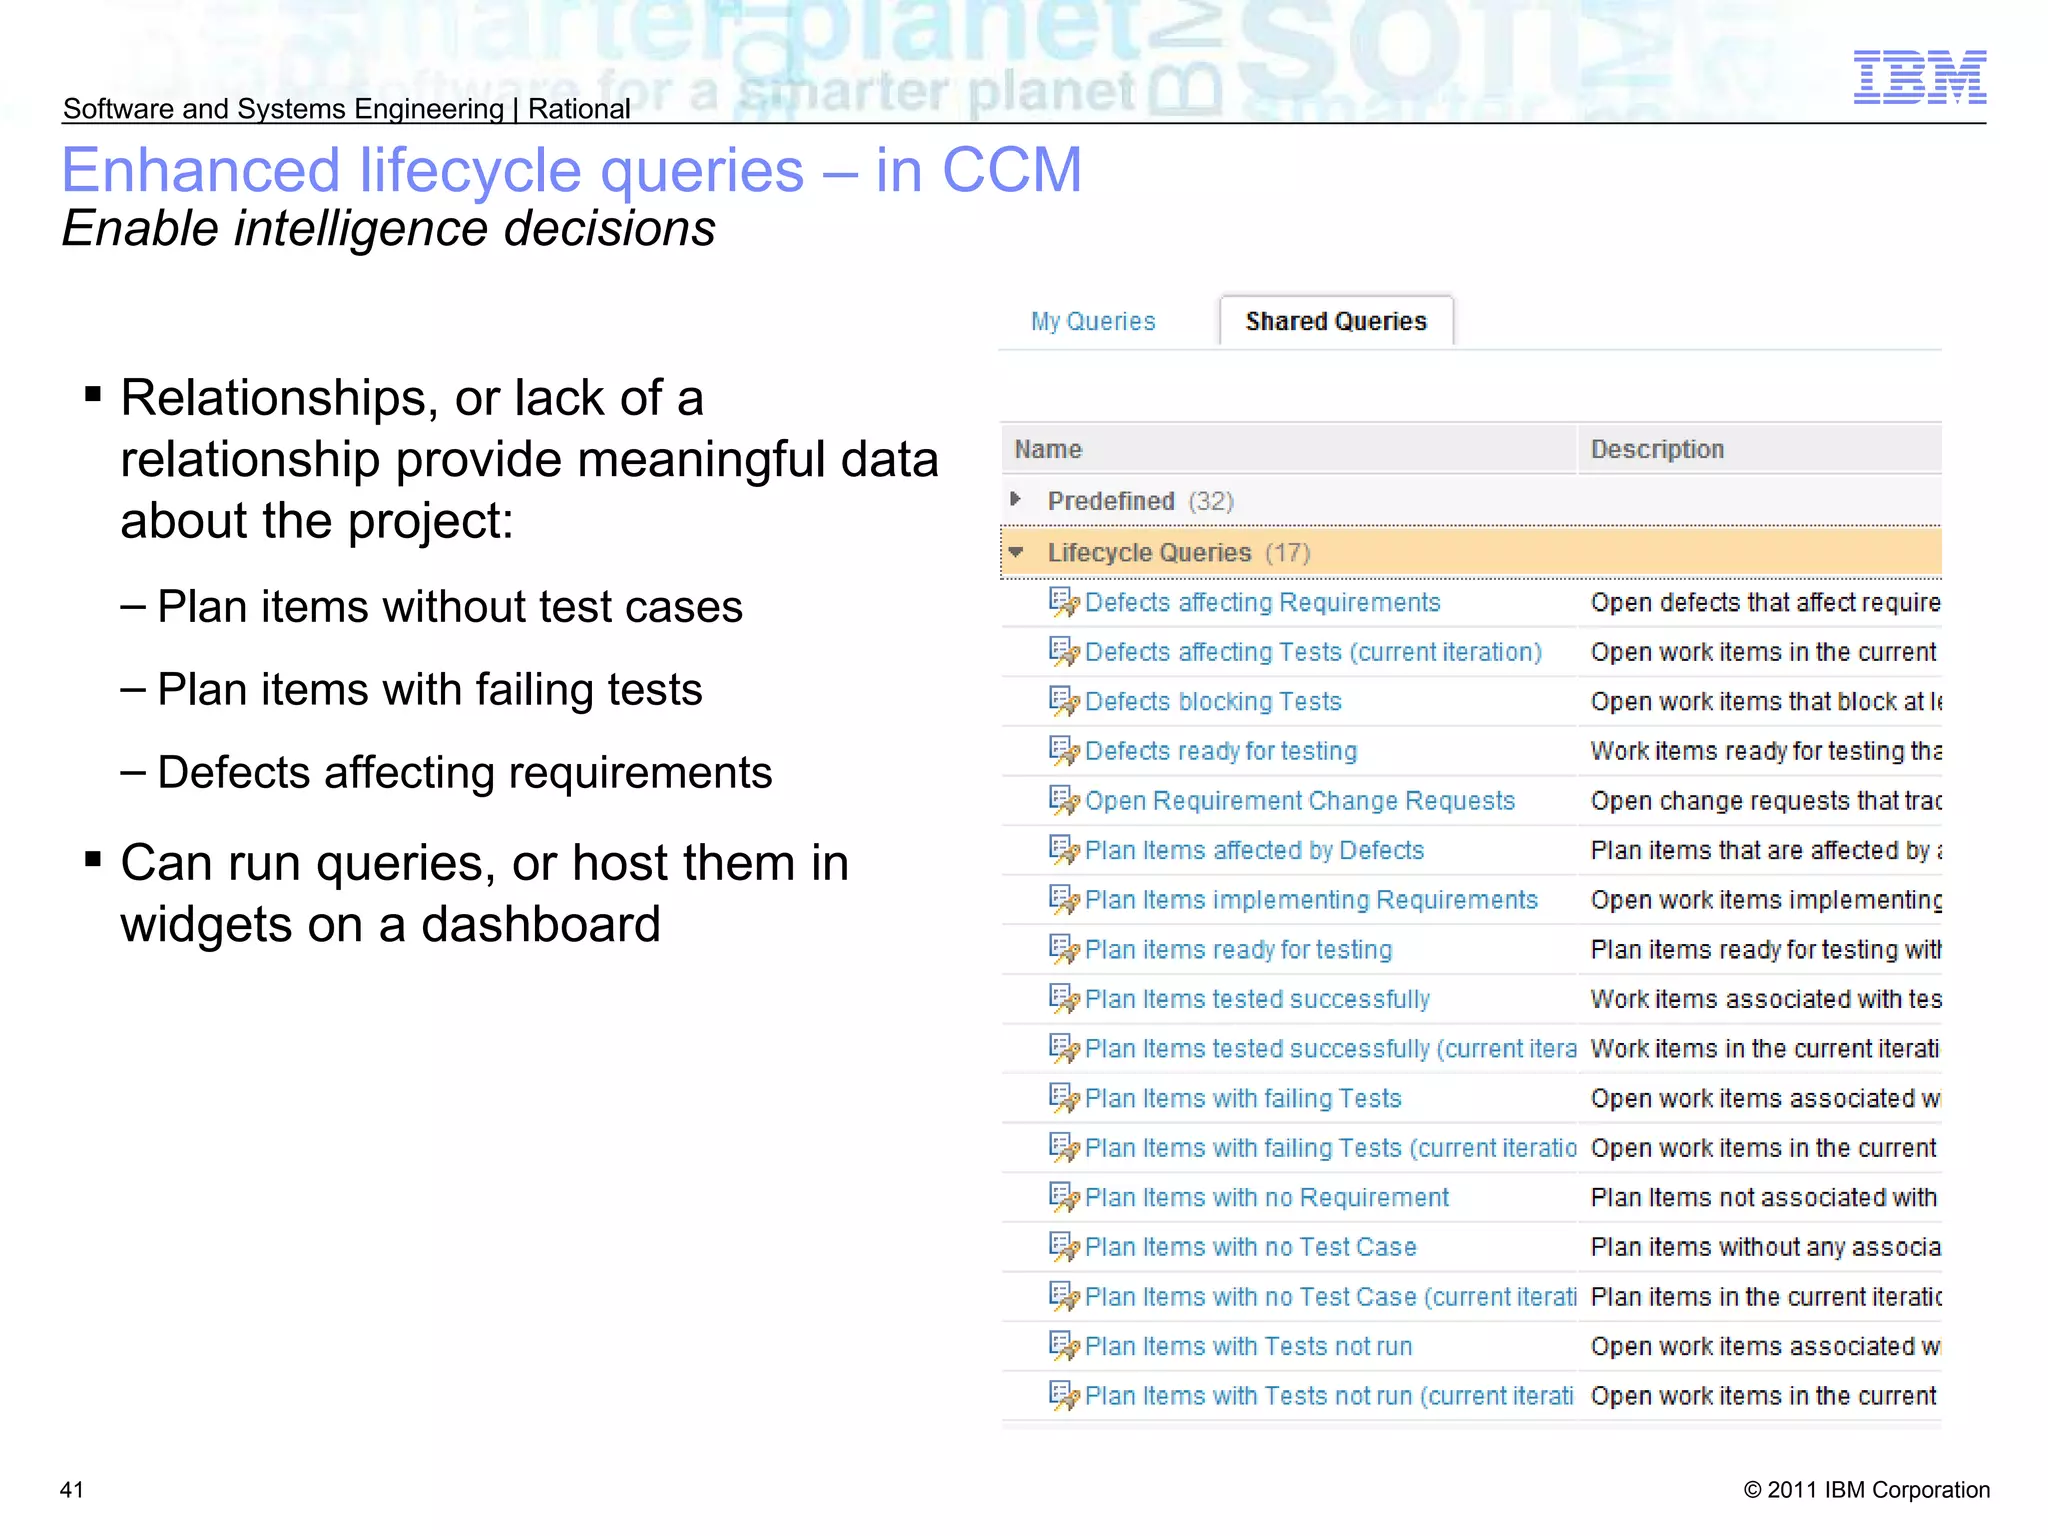Select the Lifecycle Queries (17) group label
2048x1536 pixels.
[1179, 552]
